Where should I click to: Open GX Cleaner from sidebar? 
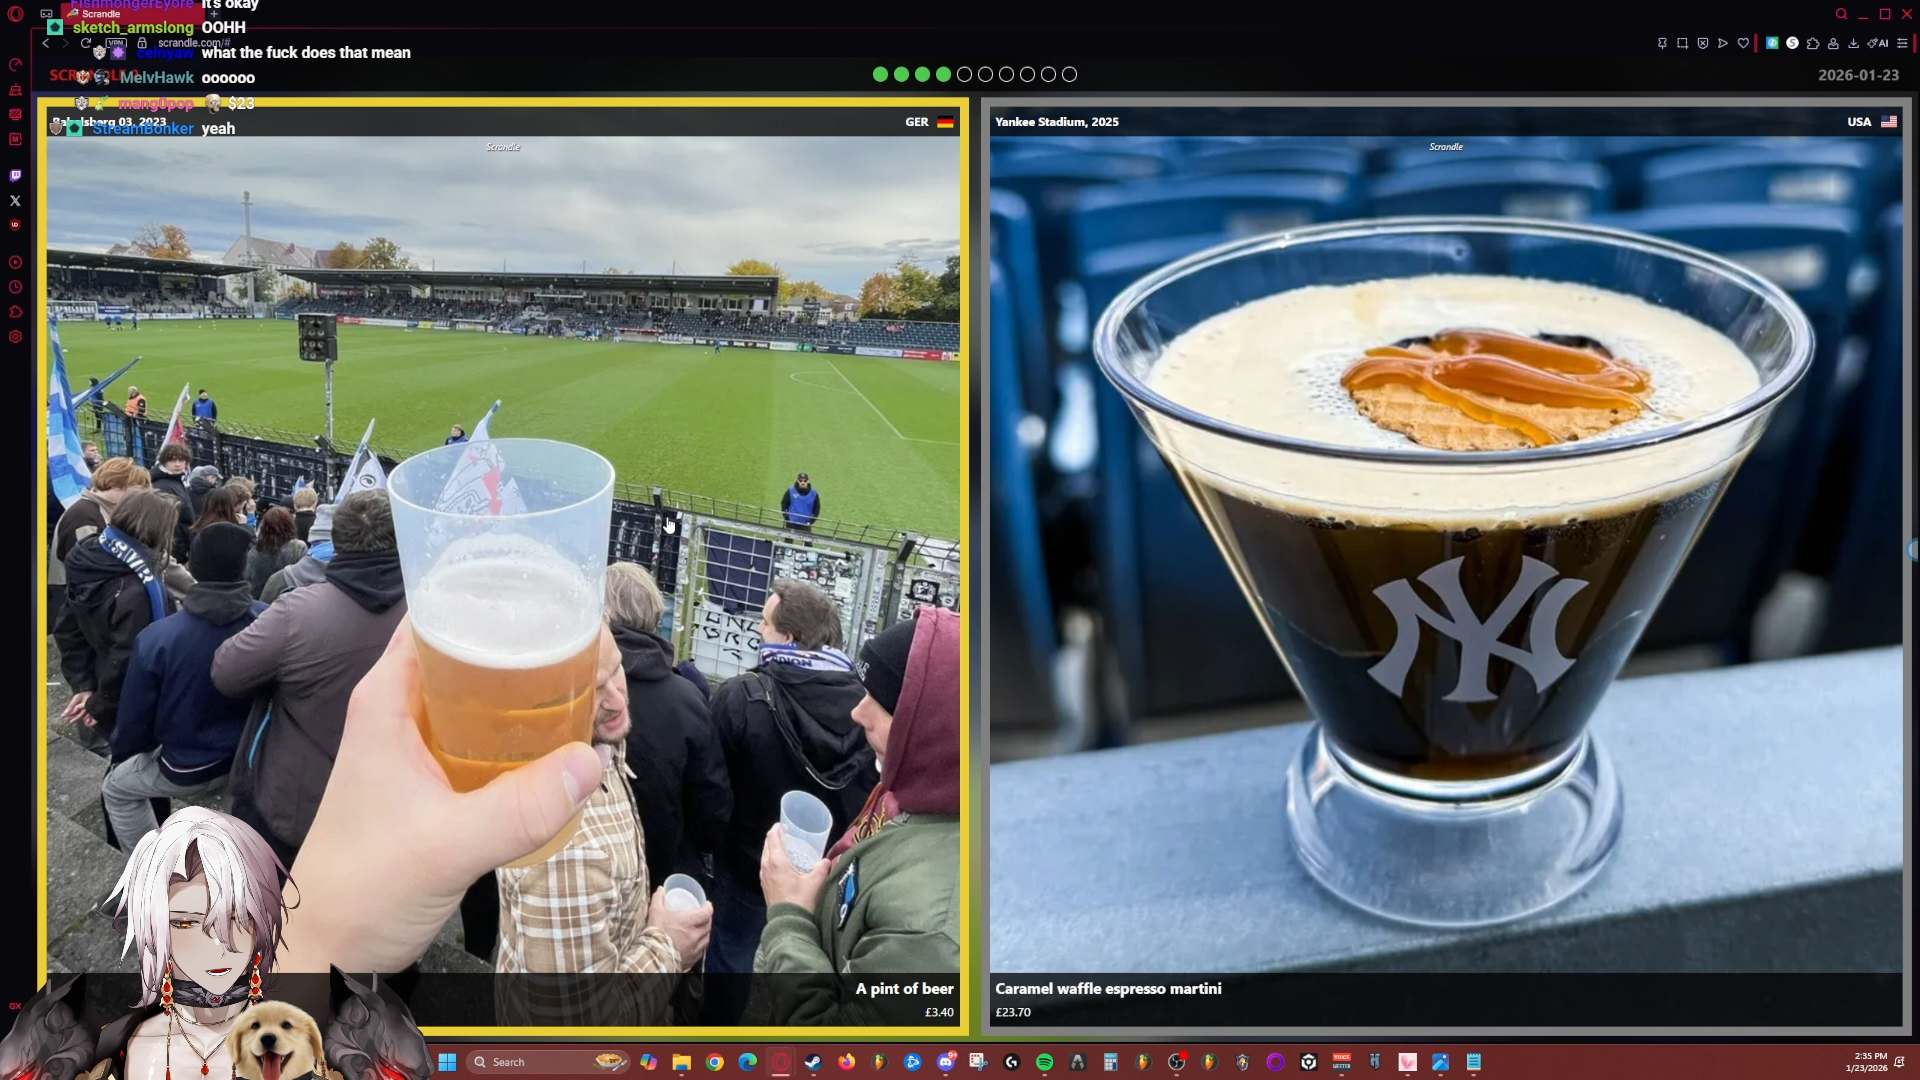click(15, 90)
